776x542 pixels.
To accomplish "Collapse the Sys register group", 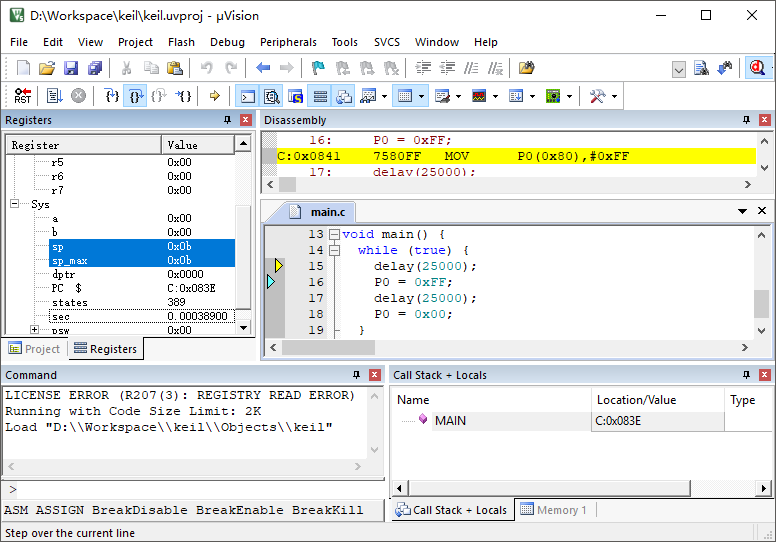I will [x=15, y=204].
